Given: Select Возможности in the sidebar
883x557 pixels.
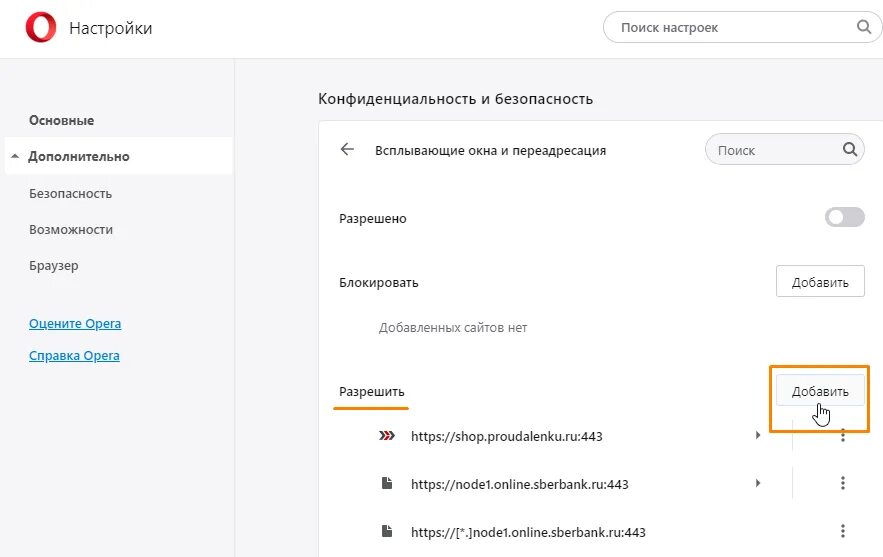Looking at the screenshot, I should click(71, 229).
